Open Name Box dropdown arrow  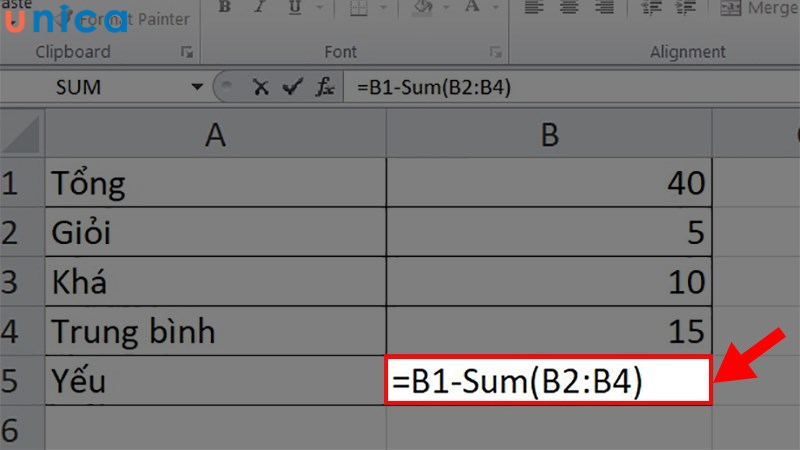(x=197, y=87)
